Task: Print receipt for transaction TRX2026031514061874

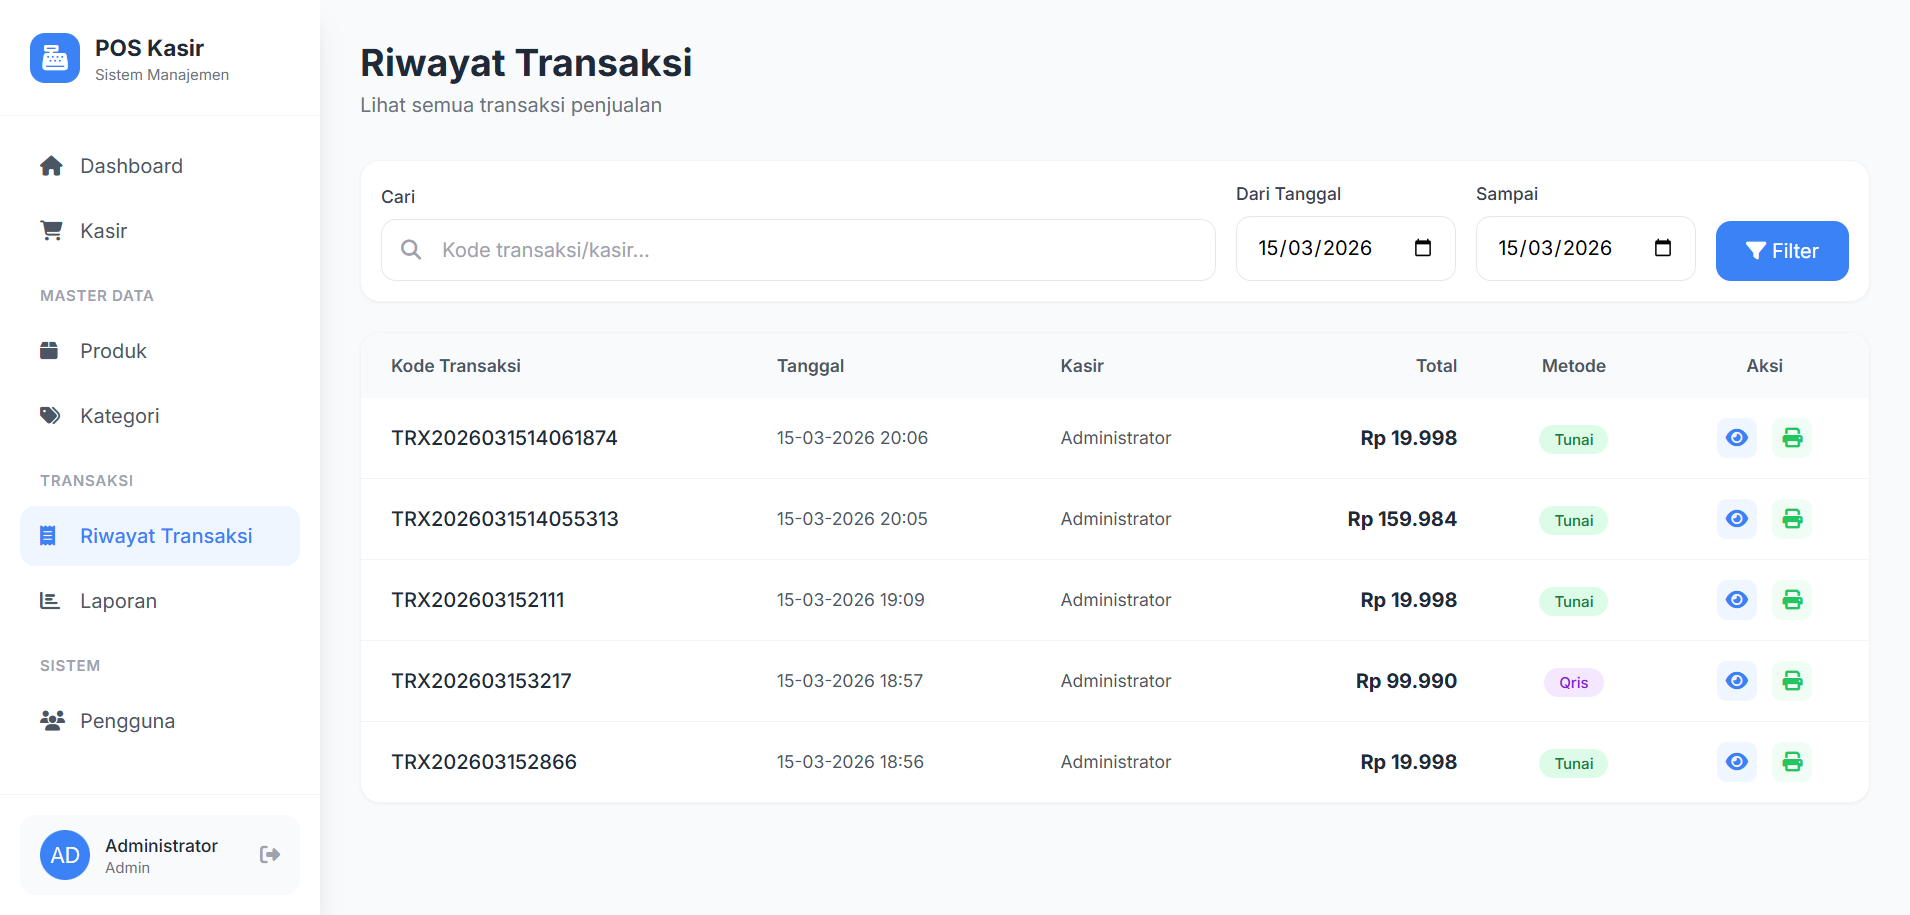Action: click(x=1792, y=438)
